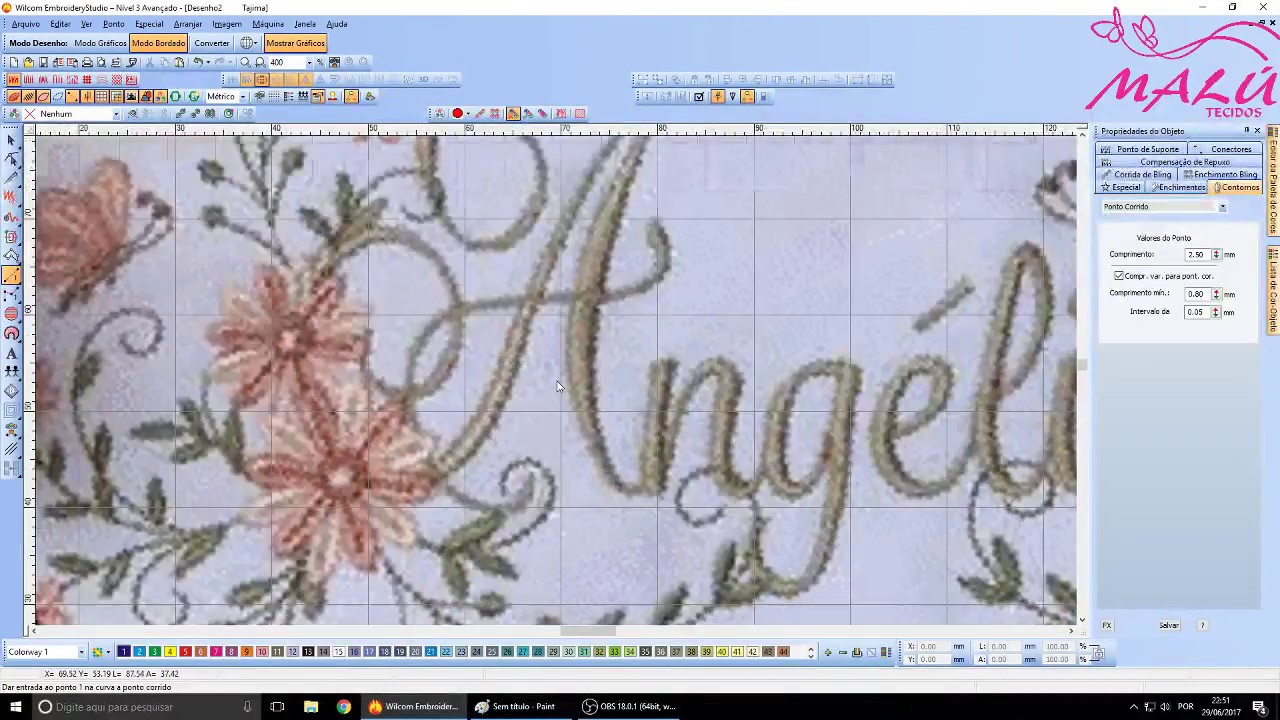The image size is (1280, 720).
Task: Click the Comprimento 2.50 input field
Action: (1197, 255)
